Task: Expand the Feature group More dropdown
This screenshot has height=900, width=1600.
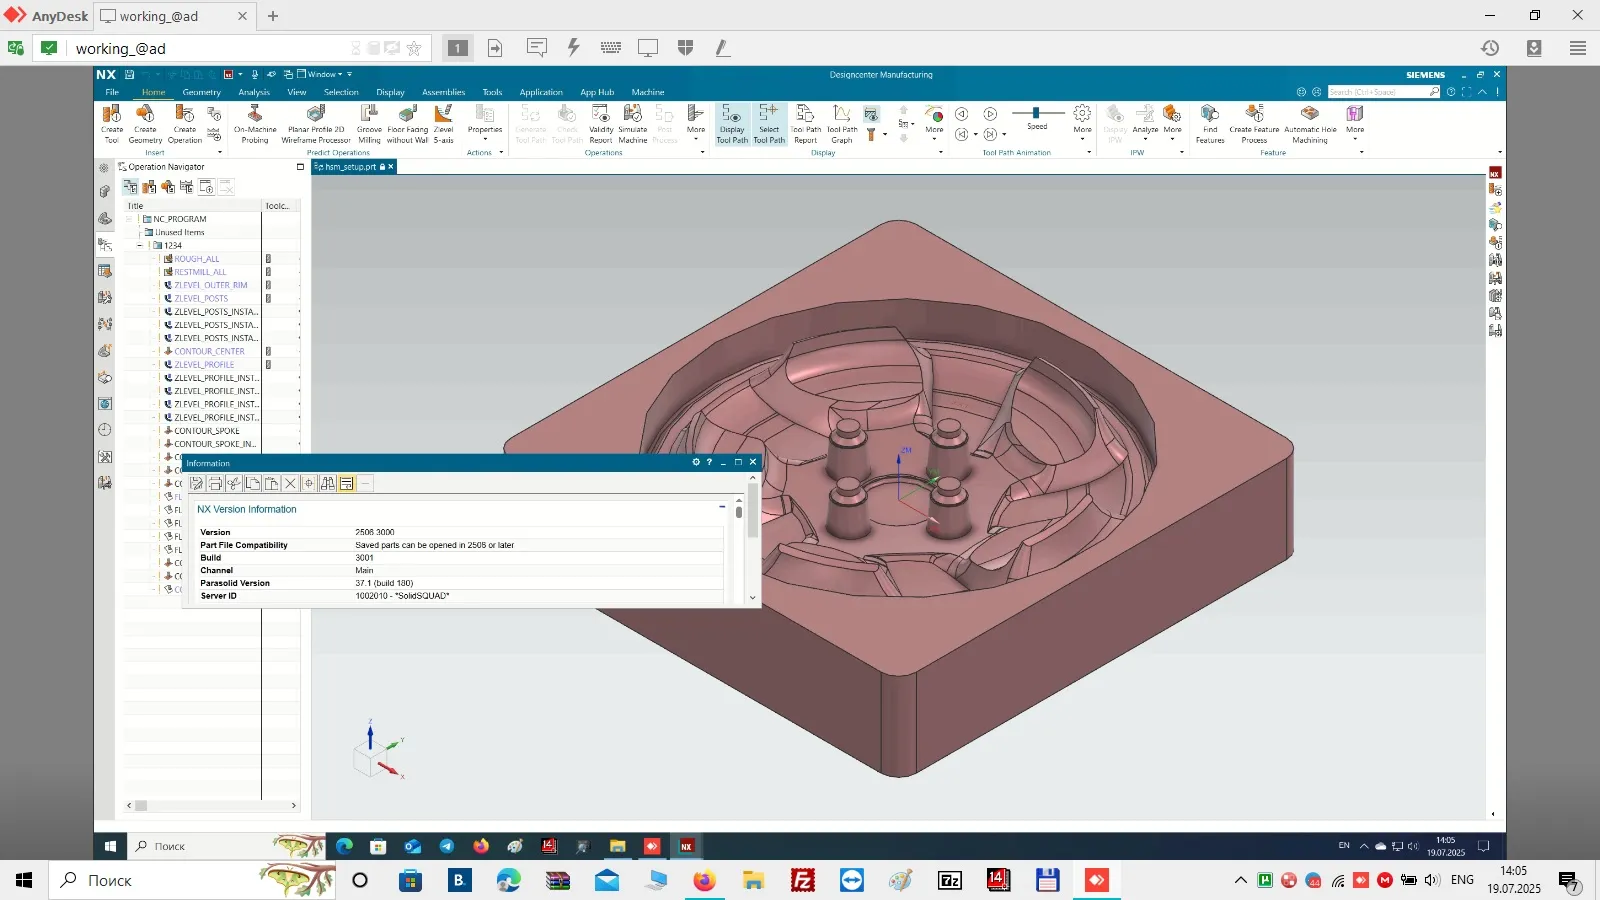Action: (1355, 124)
